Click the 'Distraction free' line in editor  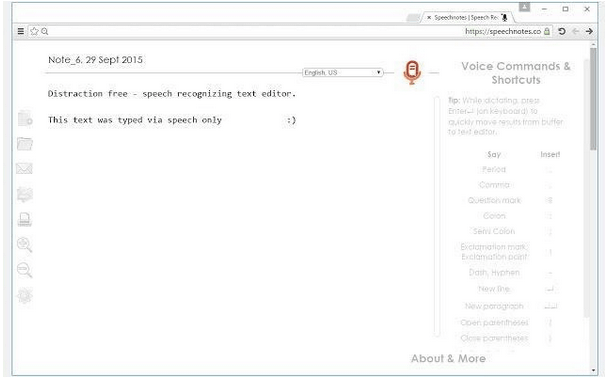pyautogui.click(x=172, y=94)
